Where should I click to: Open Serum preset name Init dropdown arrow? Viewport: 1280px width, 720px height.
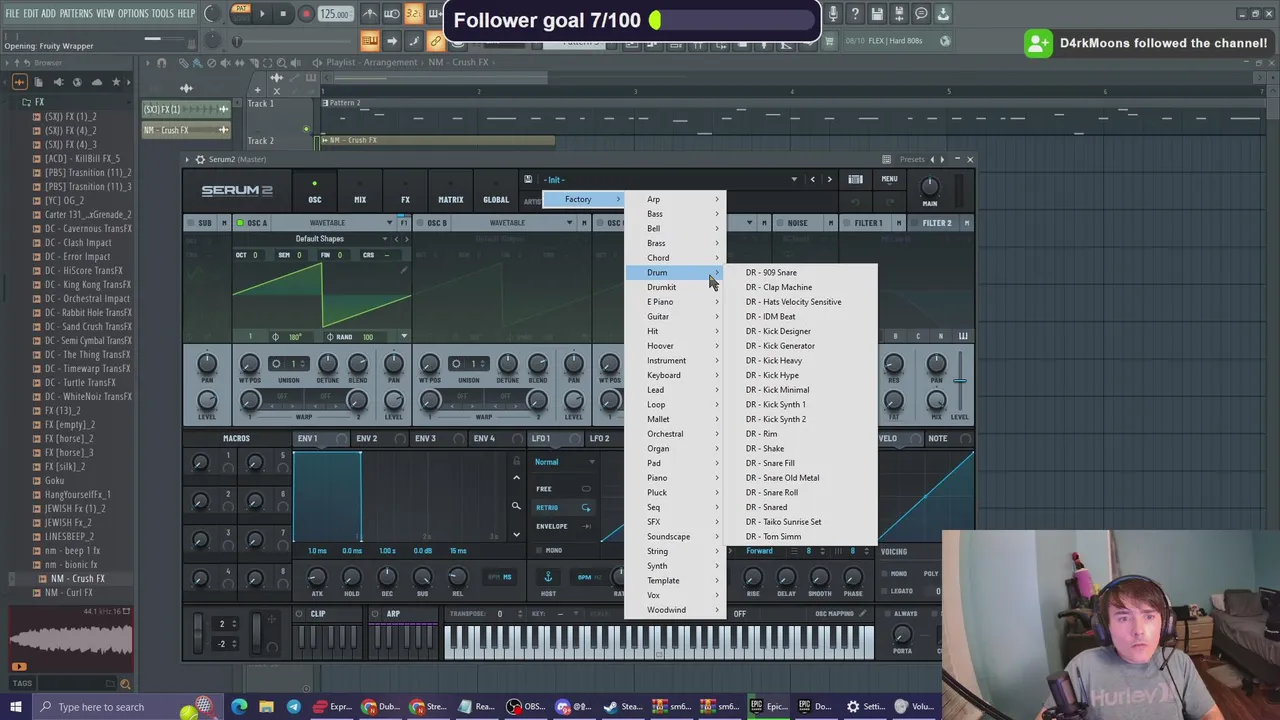click(x=794, y=179)
